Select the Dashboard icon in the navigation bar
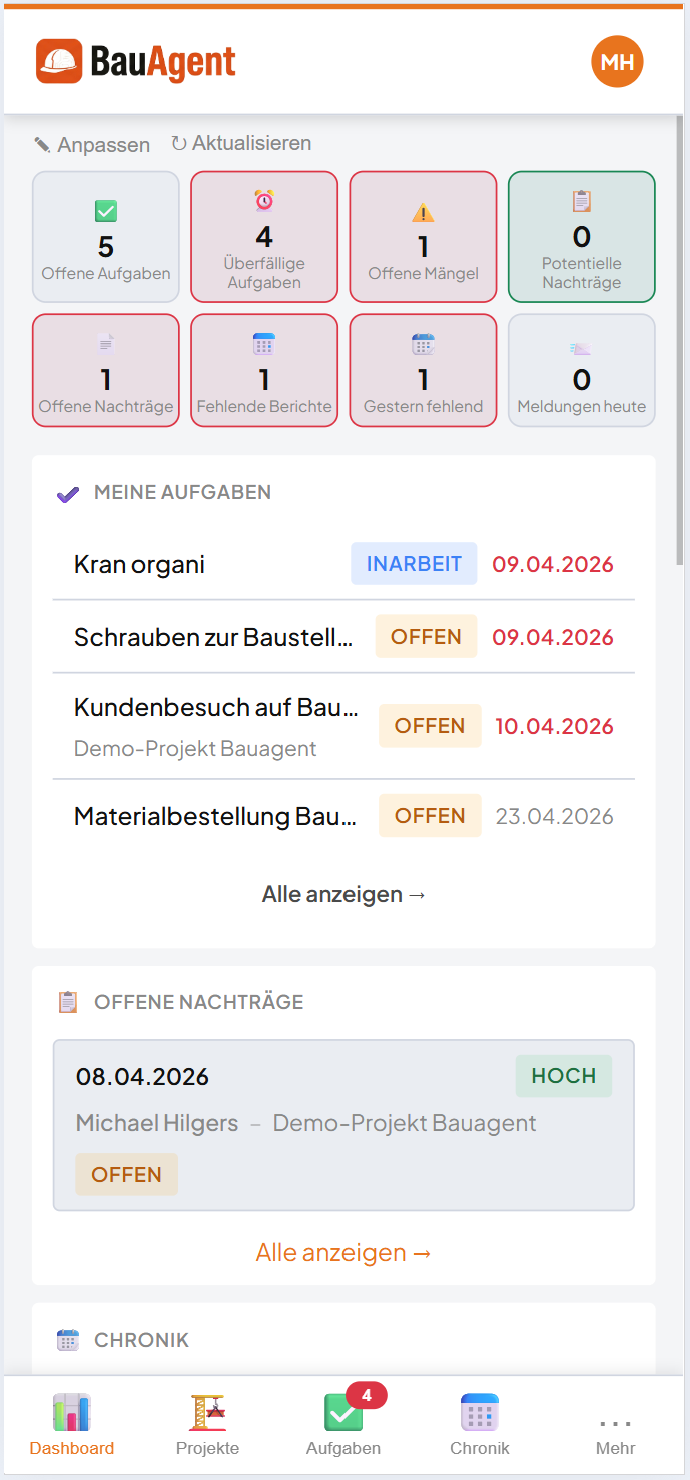690x1480 pixels. [71, 1413]
